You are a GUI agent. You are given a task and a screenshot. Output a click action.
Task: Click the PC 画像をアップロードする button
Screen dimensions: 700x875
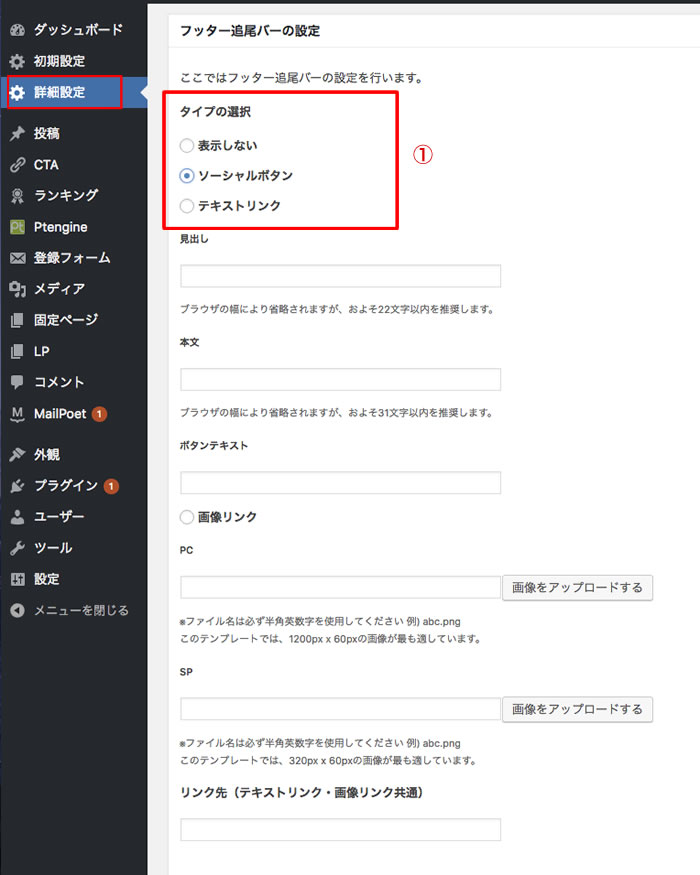[577, 587]
